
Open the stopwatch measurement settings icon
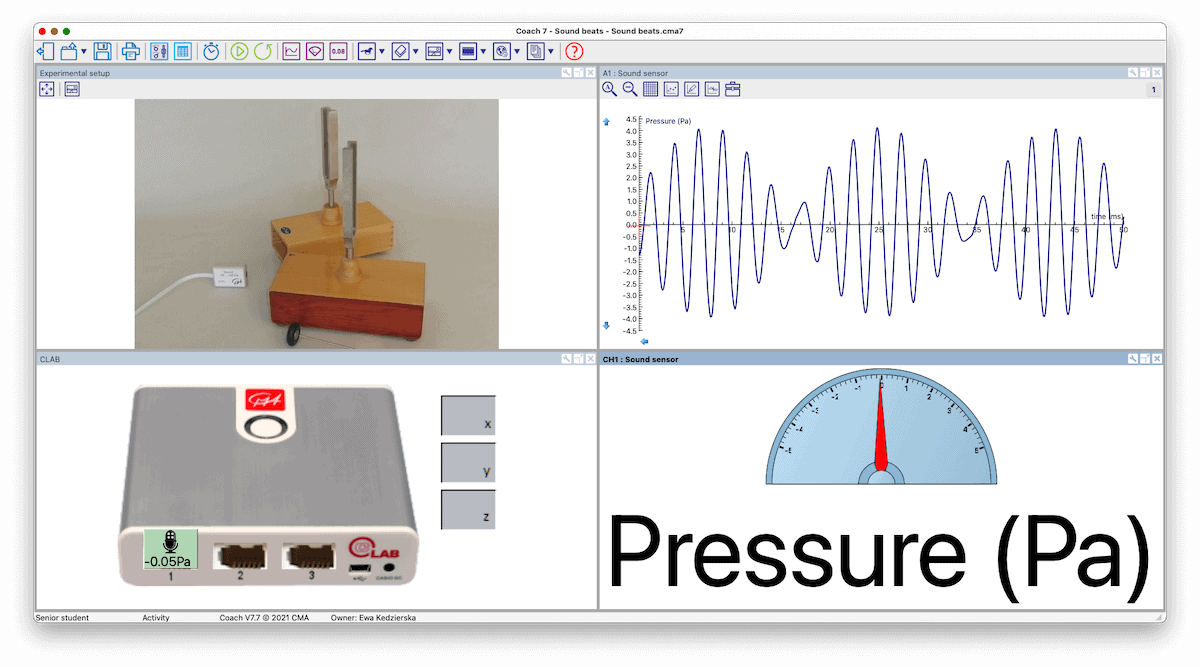211,51
